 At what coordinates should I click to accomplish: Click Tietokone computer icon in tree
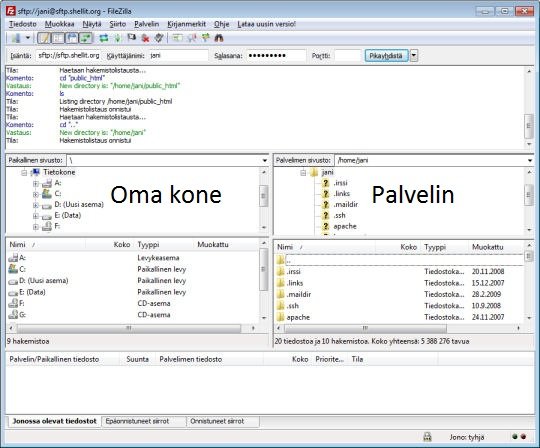[x=35, y=172]
